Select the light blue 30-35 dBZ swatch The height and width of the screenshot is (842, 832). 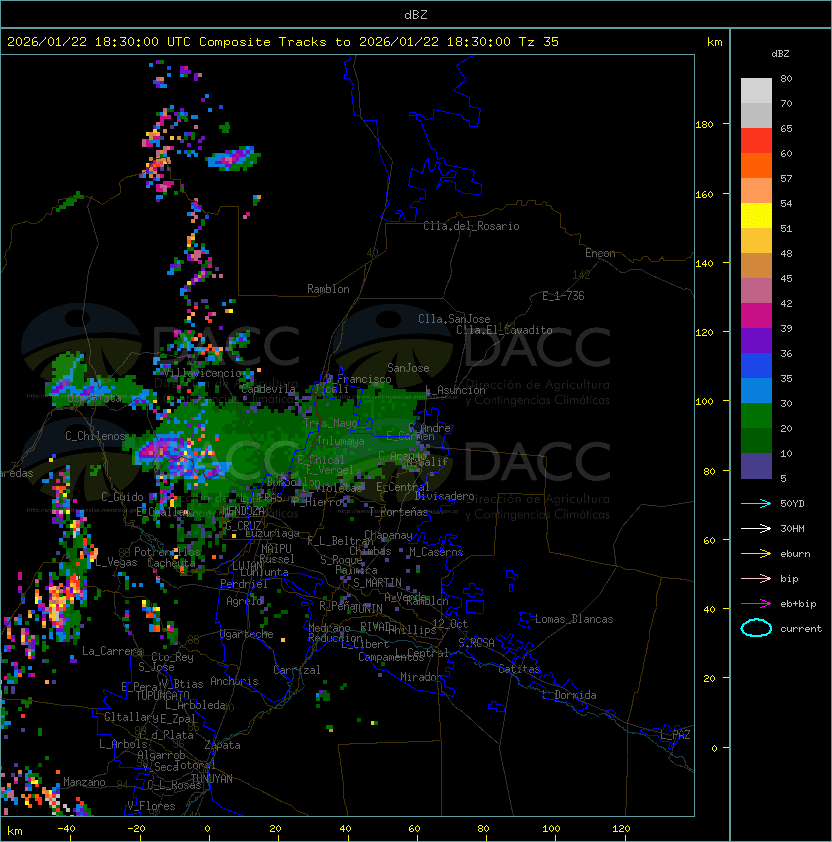(756, 390)
